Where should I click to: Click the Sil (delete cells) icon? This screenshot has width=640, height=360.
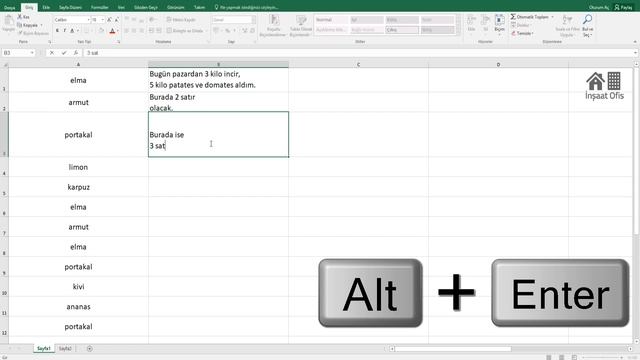click(485, 20)
